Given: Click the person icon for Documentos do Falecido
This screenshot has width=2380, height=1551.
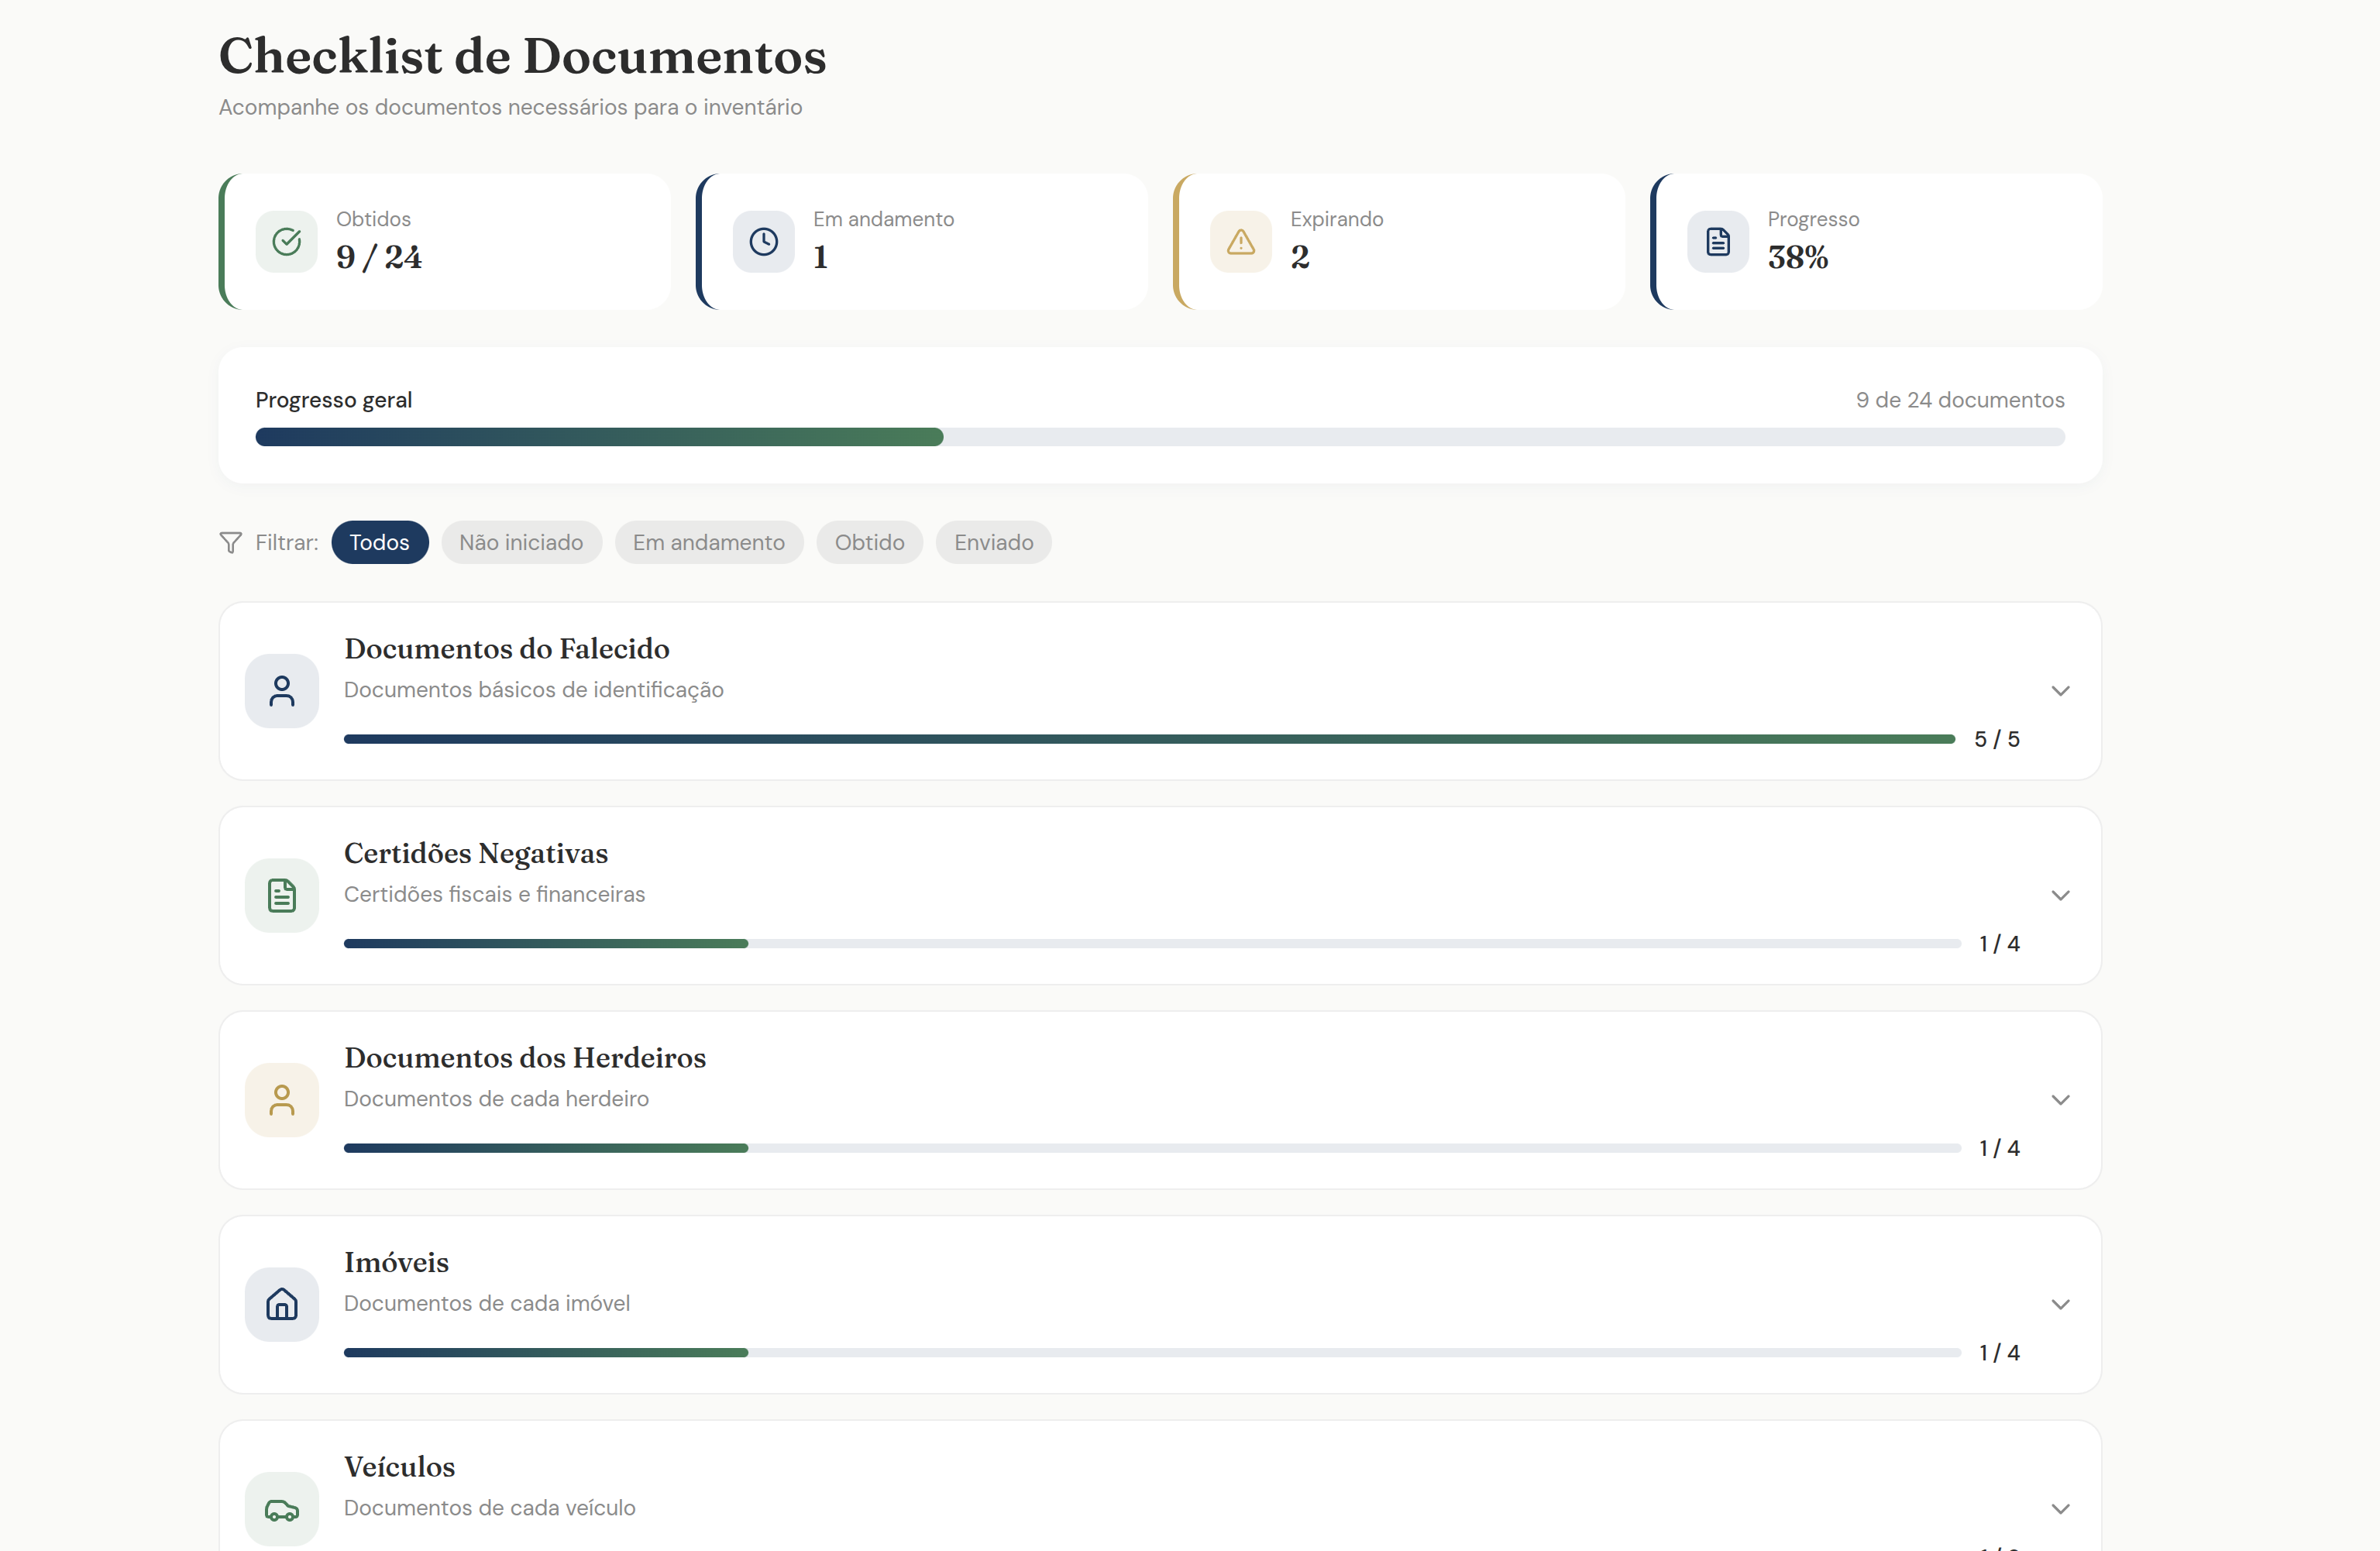Looking at the screenshot, I should click(x=282, y=691).
